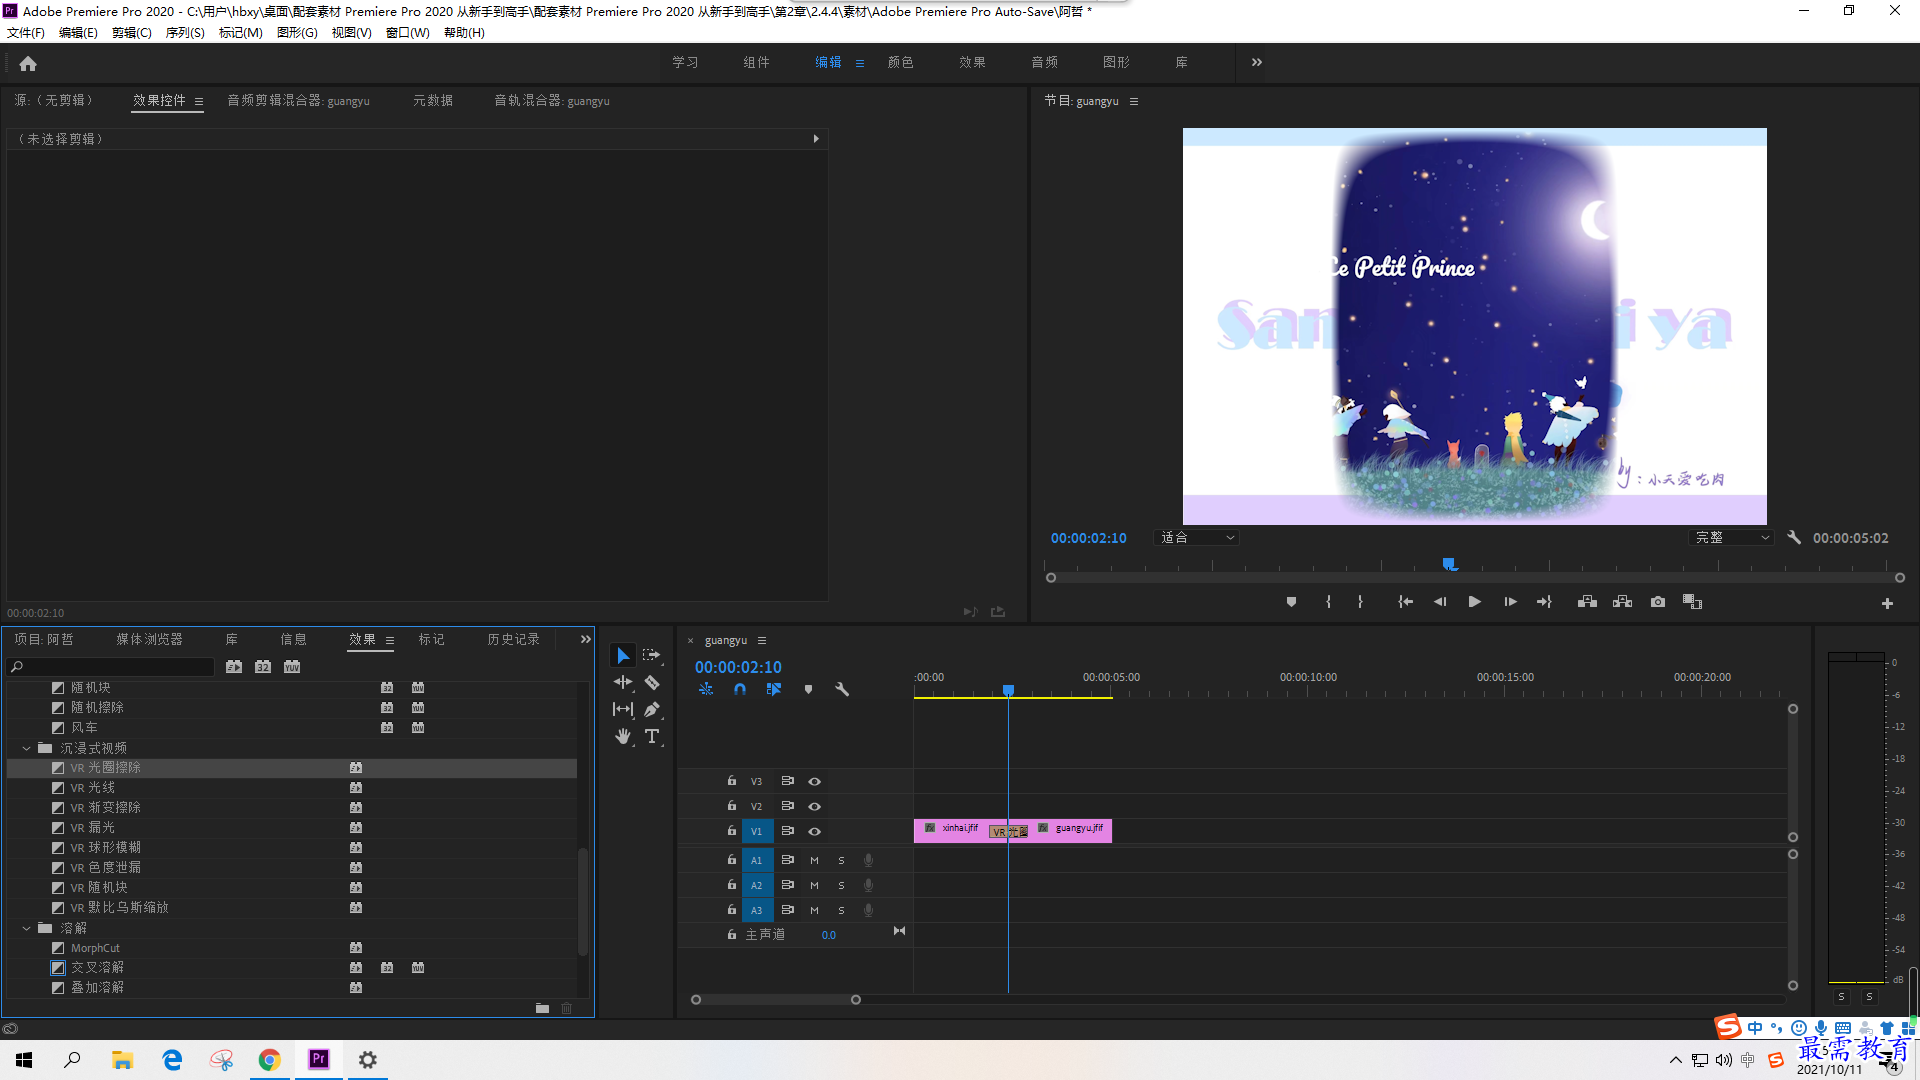Filter YUV Effects in Effects panel
Screen dimensions: 1920x1080
tap(292, 667)
